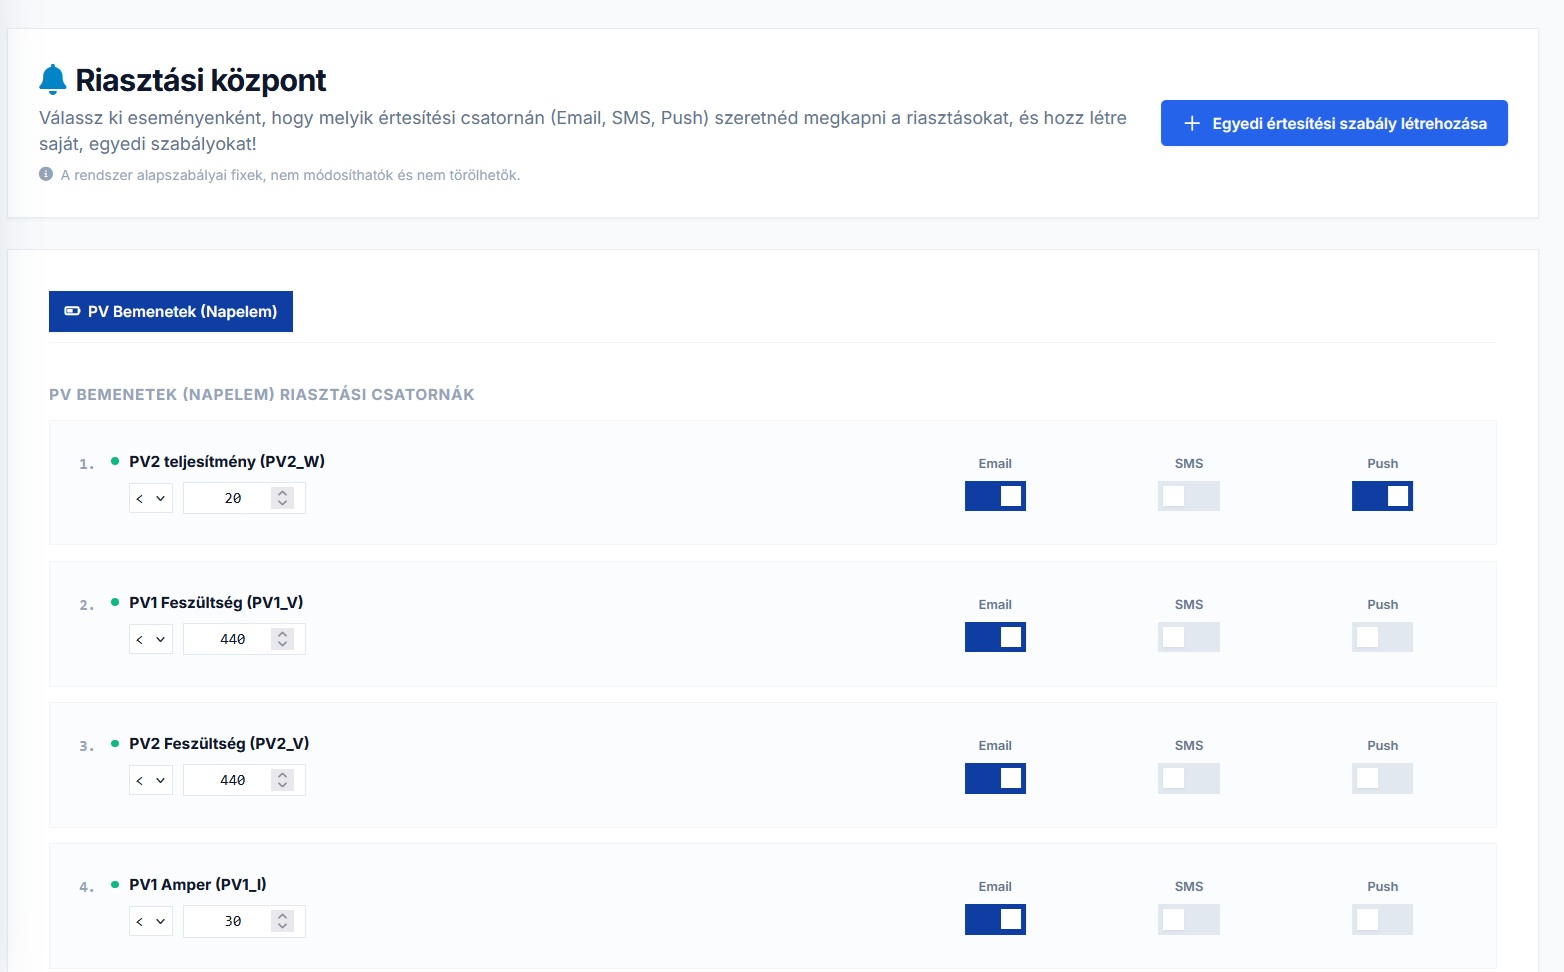This screenshot has width=1564, height=972.
Task: Click the info icon before the fixed rules note
Action: tap(46, 174)
